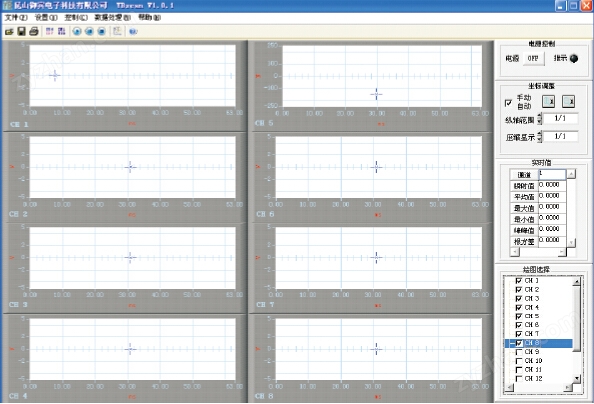
Task: Uncheck CH 1 in the plot selection list
Action: pos(519,281)
